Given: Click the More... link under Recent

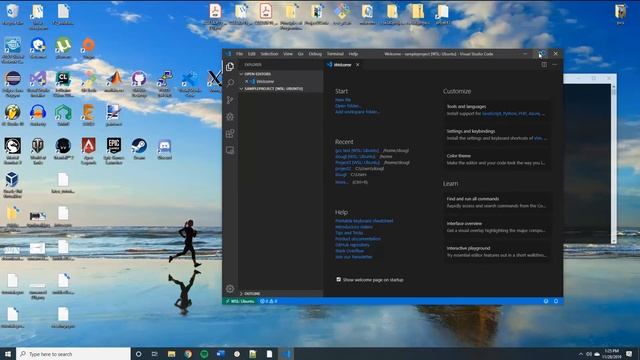Looking at the screenshot, I should [x=342, y=182].
